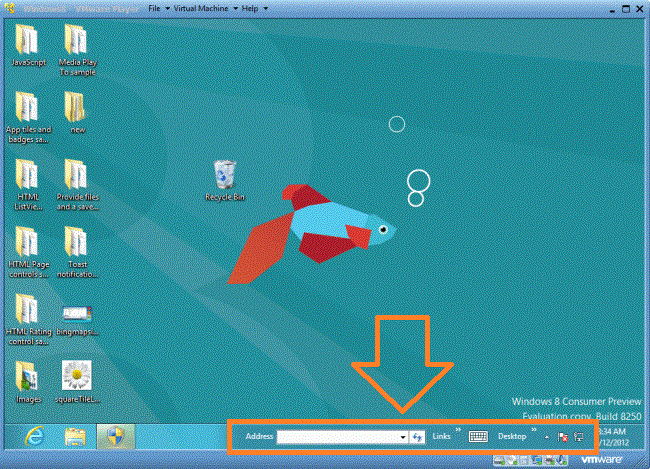Select the HTML Rating control folder
The width and height of the screenshot is (650, 469).
tap(28, 319)
